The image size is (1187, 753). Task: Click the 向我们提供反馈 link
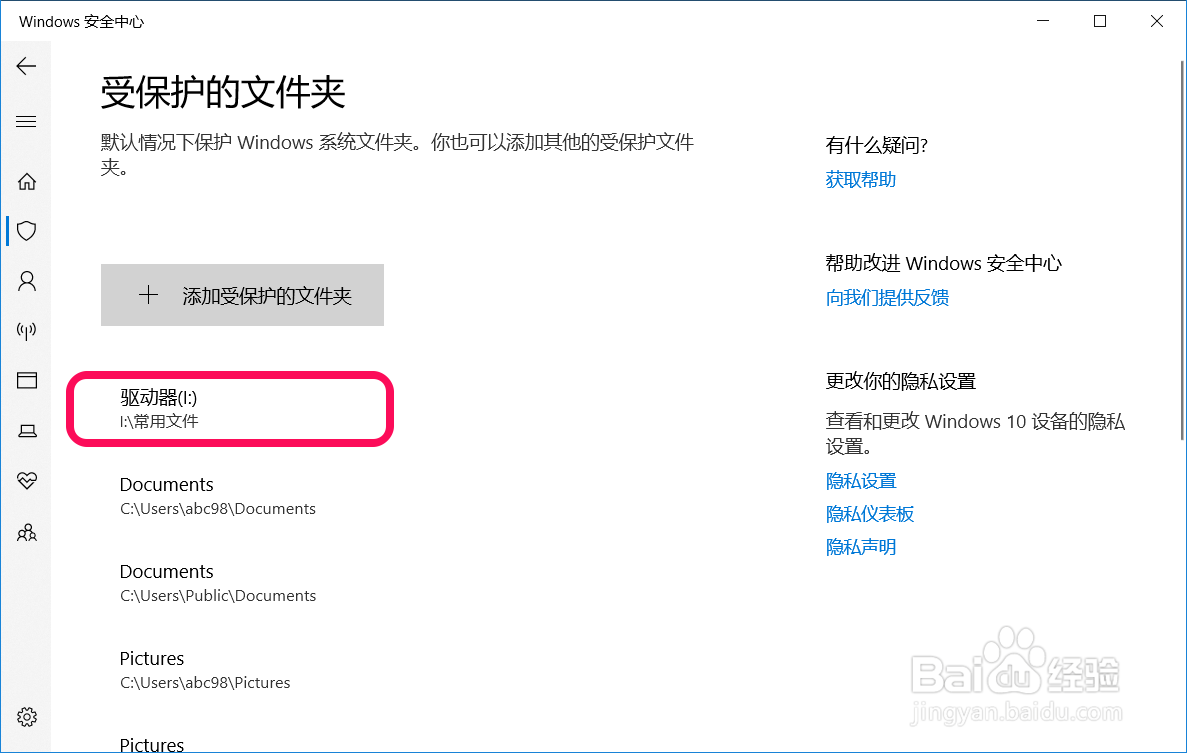[x=887, y=297]
